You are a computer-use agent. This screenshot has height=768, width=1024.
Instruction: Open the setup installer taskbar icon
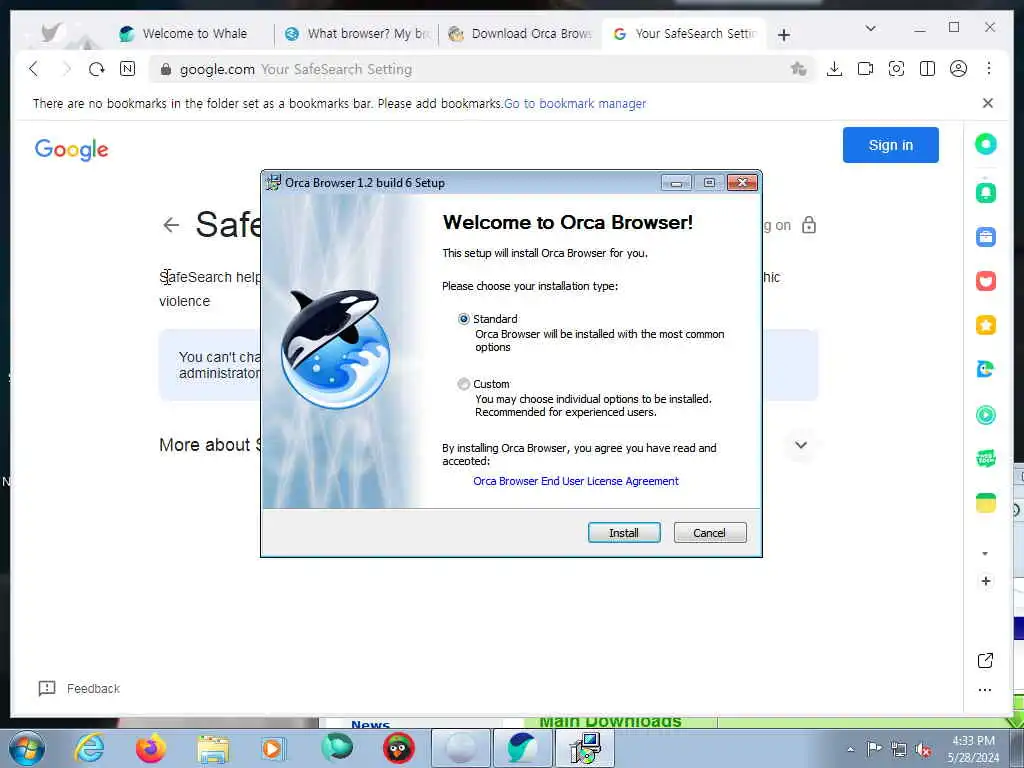(x=585, y=748)
